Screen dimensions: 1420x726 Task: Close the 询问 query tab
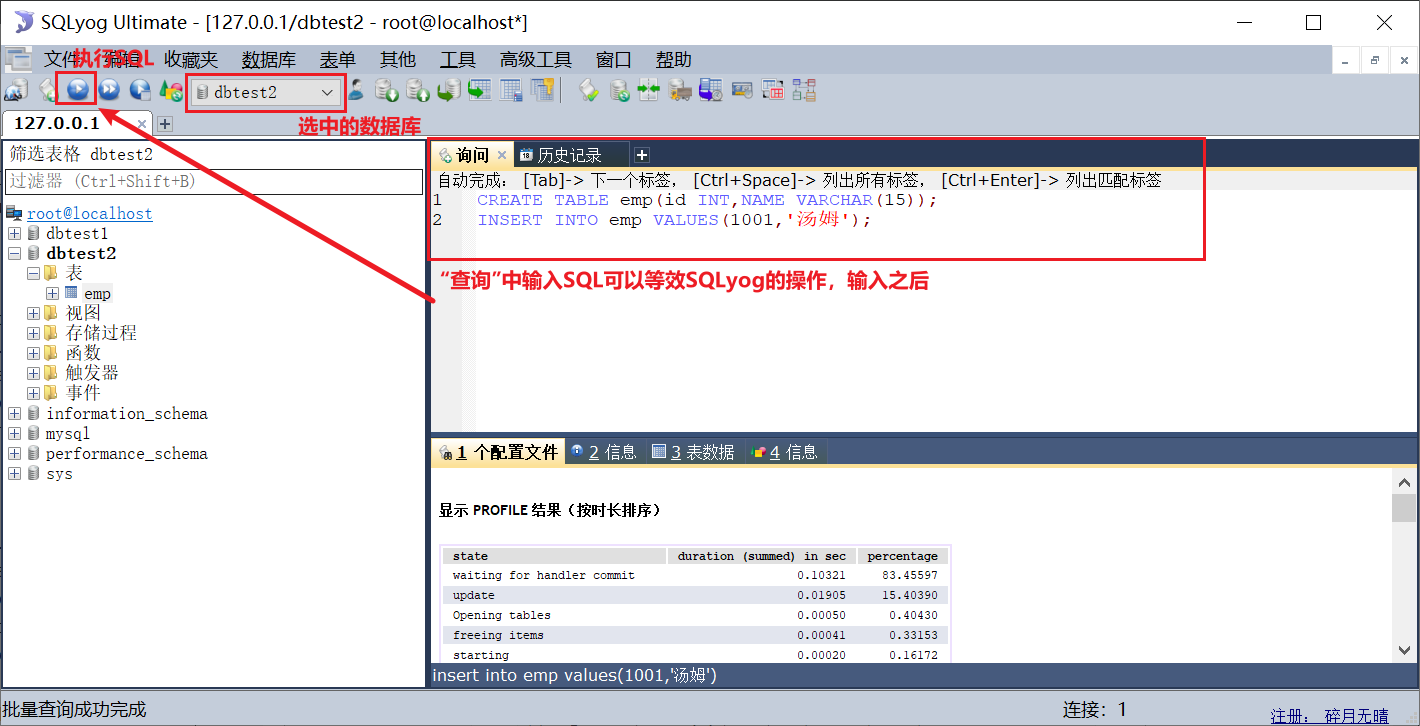[502, 156]
